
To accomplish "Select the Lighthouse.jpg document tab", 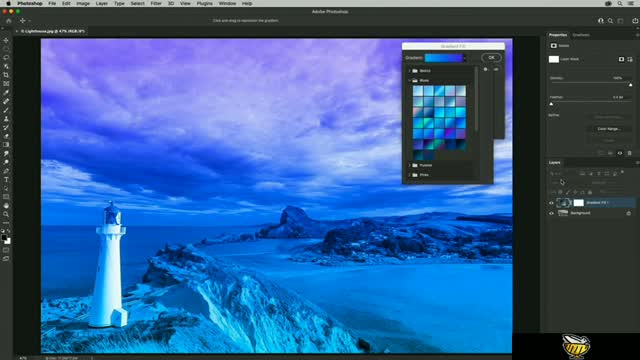I will [x=52, y=31].
